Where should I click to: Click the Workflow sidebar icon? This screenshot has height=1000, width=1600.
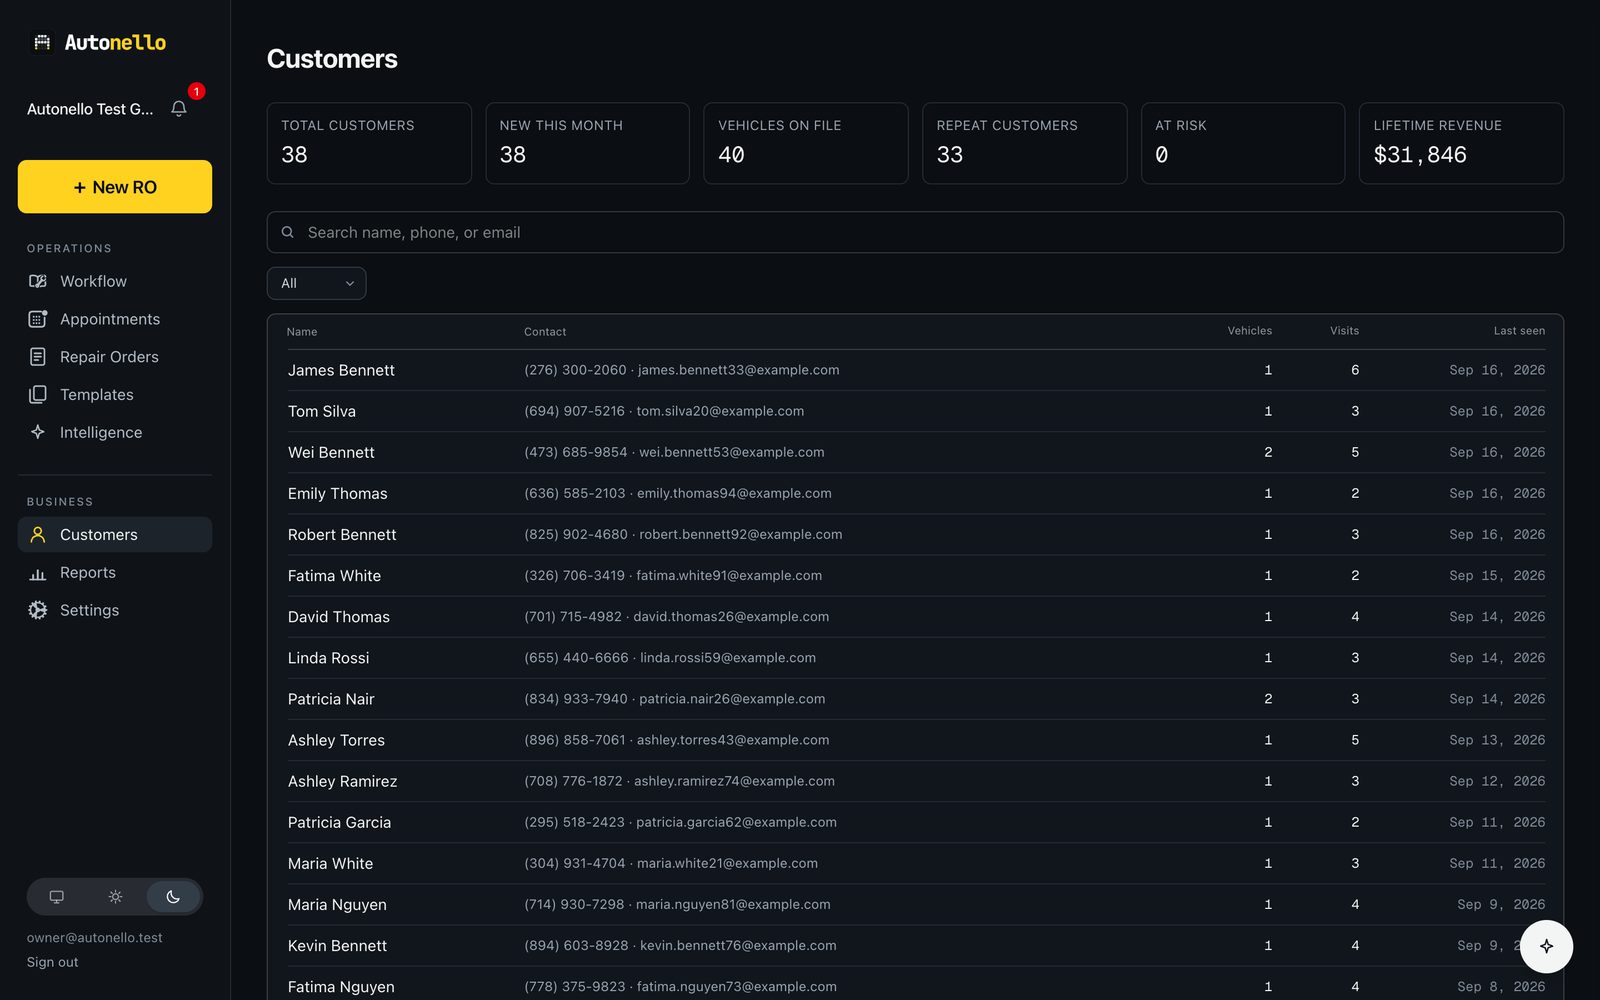(x=38, y=281)
